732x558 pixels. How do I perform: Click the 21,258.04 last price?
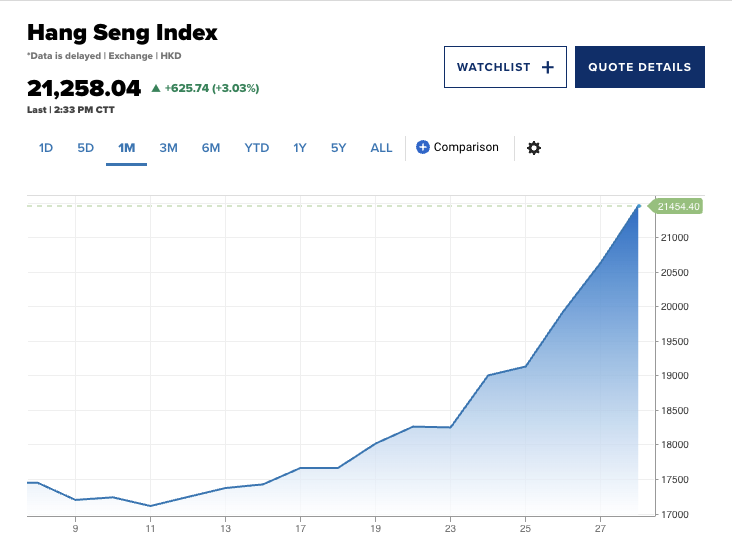(x=84, y=88)
